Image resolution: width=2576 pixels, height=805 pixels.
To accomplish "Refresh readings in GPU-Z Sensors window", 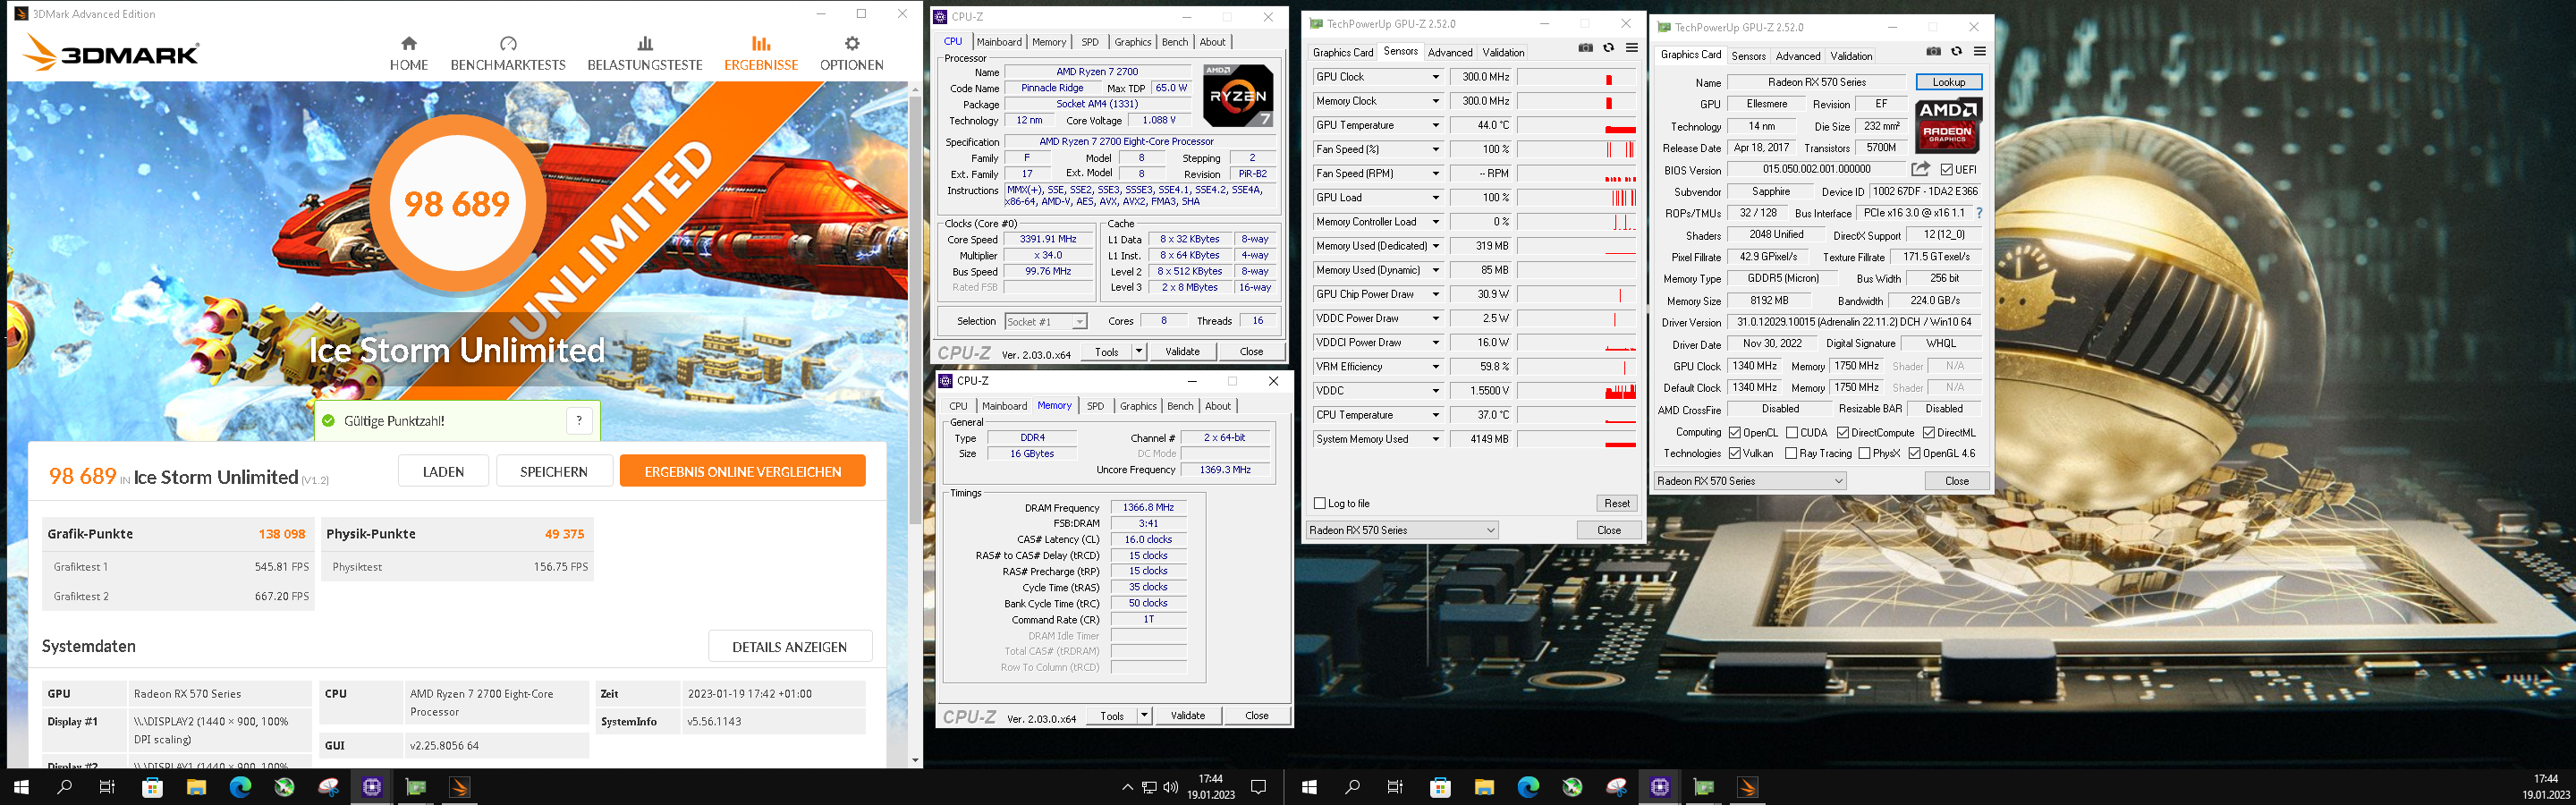I will tap(1608, 48).
